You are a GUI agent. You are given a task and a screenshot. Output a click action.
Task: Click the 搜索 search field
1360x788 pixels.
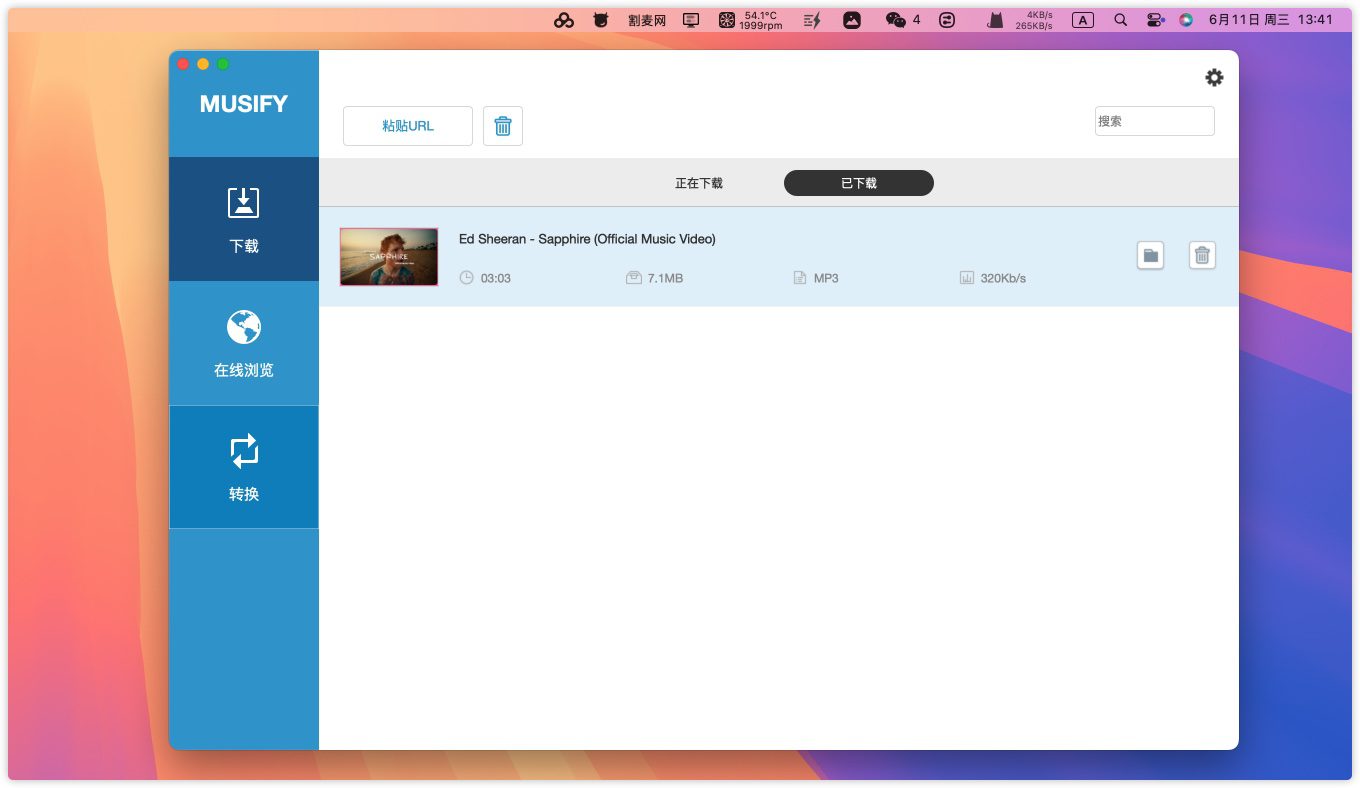1155,121
